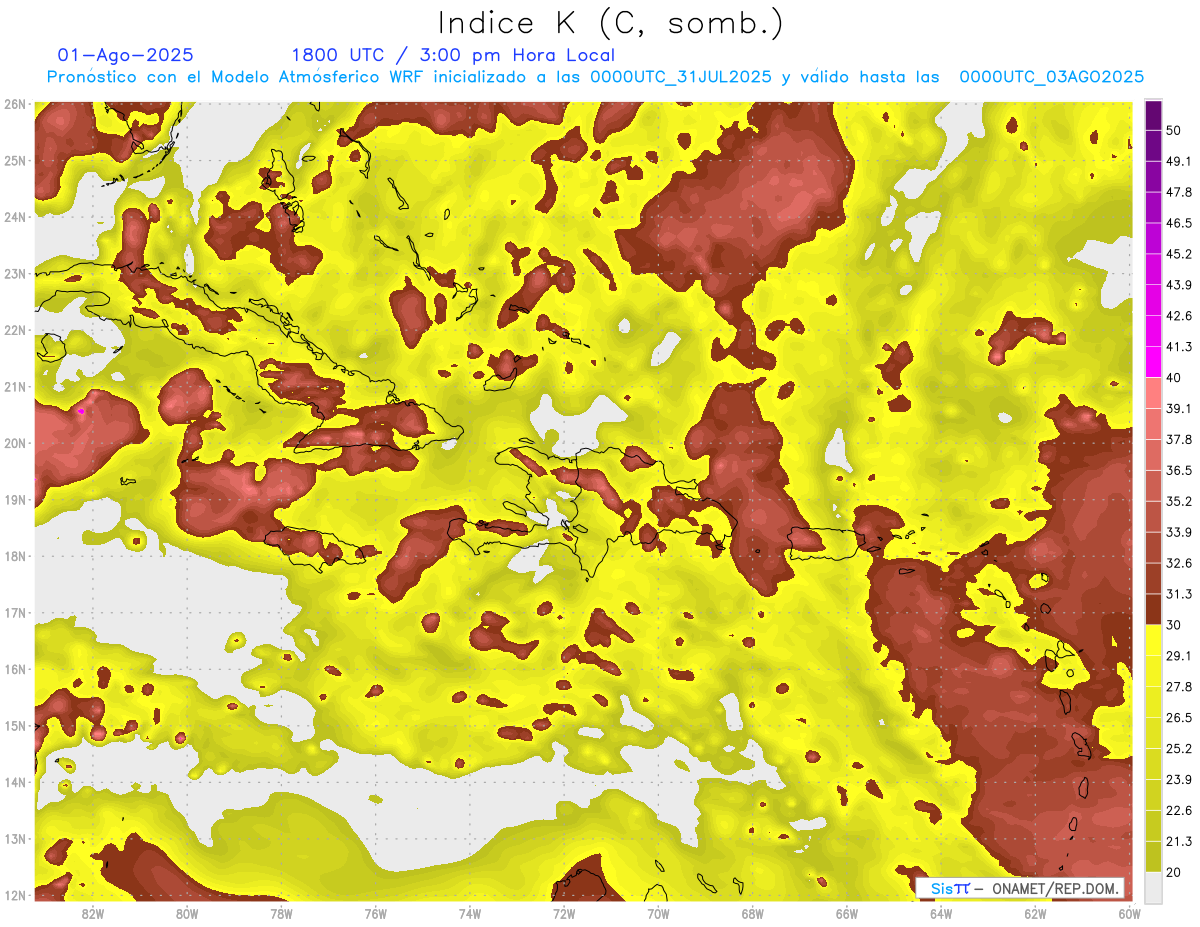Click the "30" value on the color scale
1200x927 pixels.
pyautogui.click(x=1174, y=625)
